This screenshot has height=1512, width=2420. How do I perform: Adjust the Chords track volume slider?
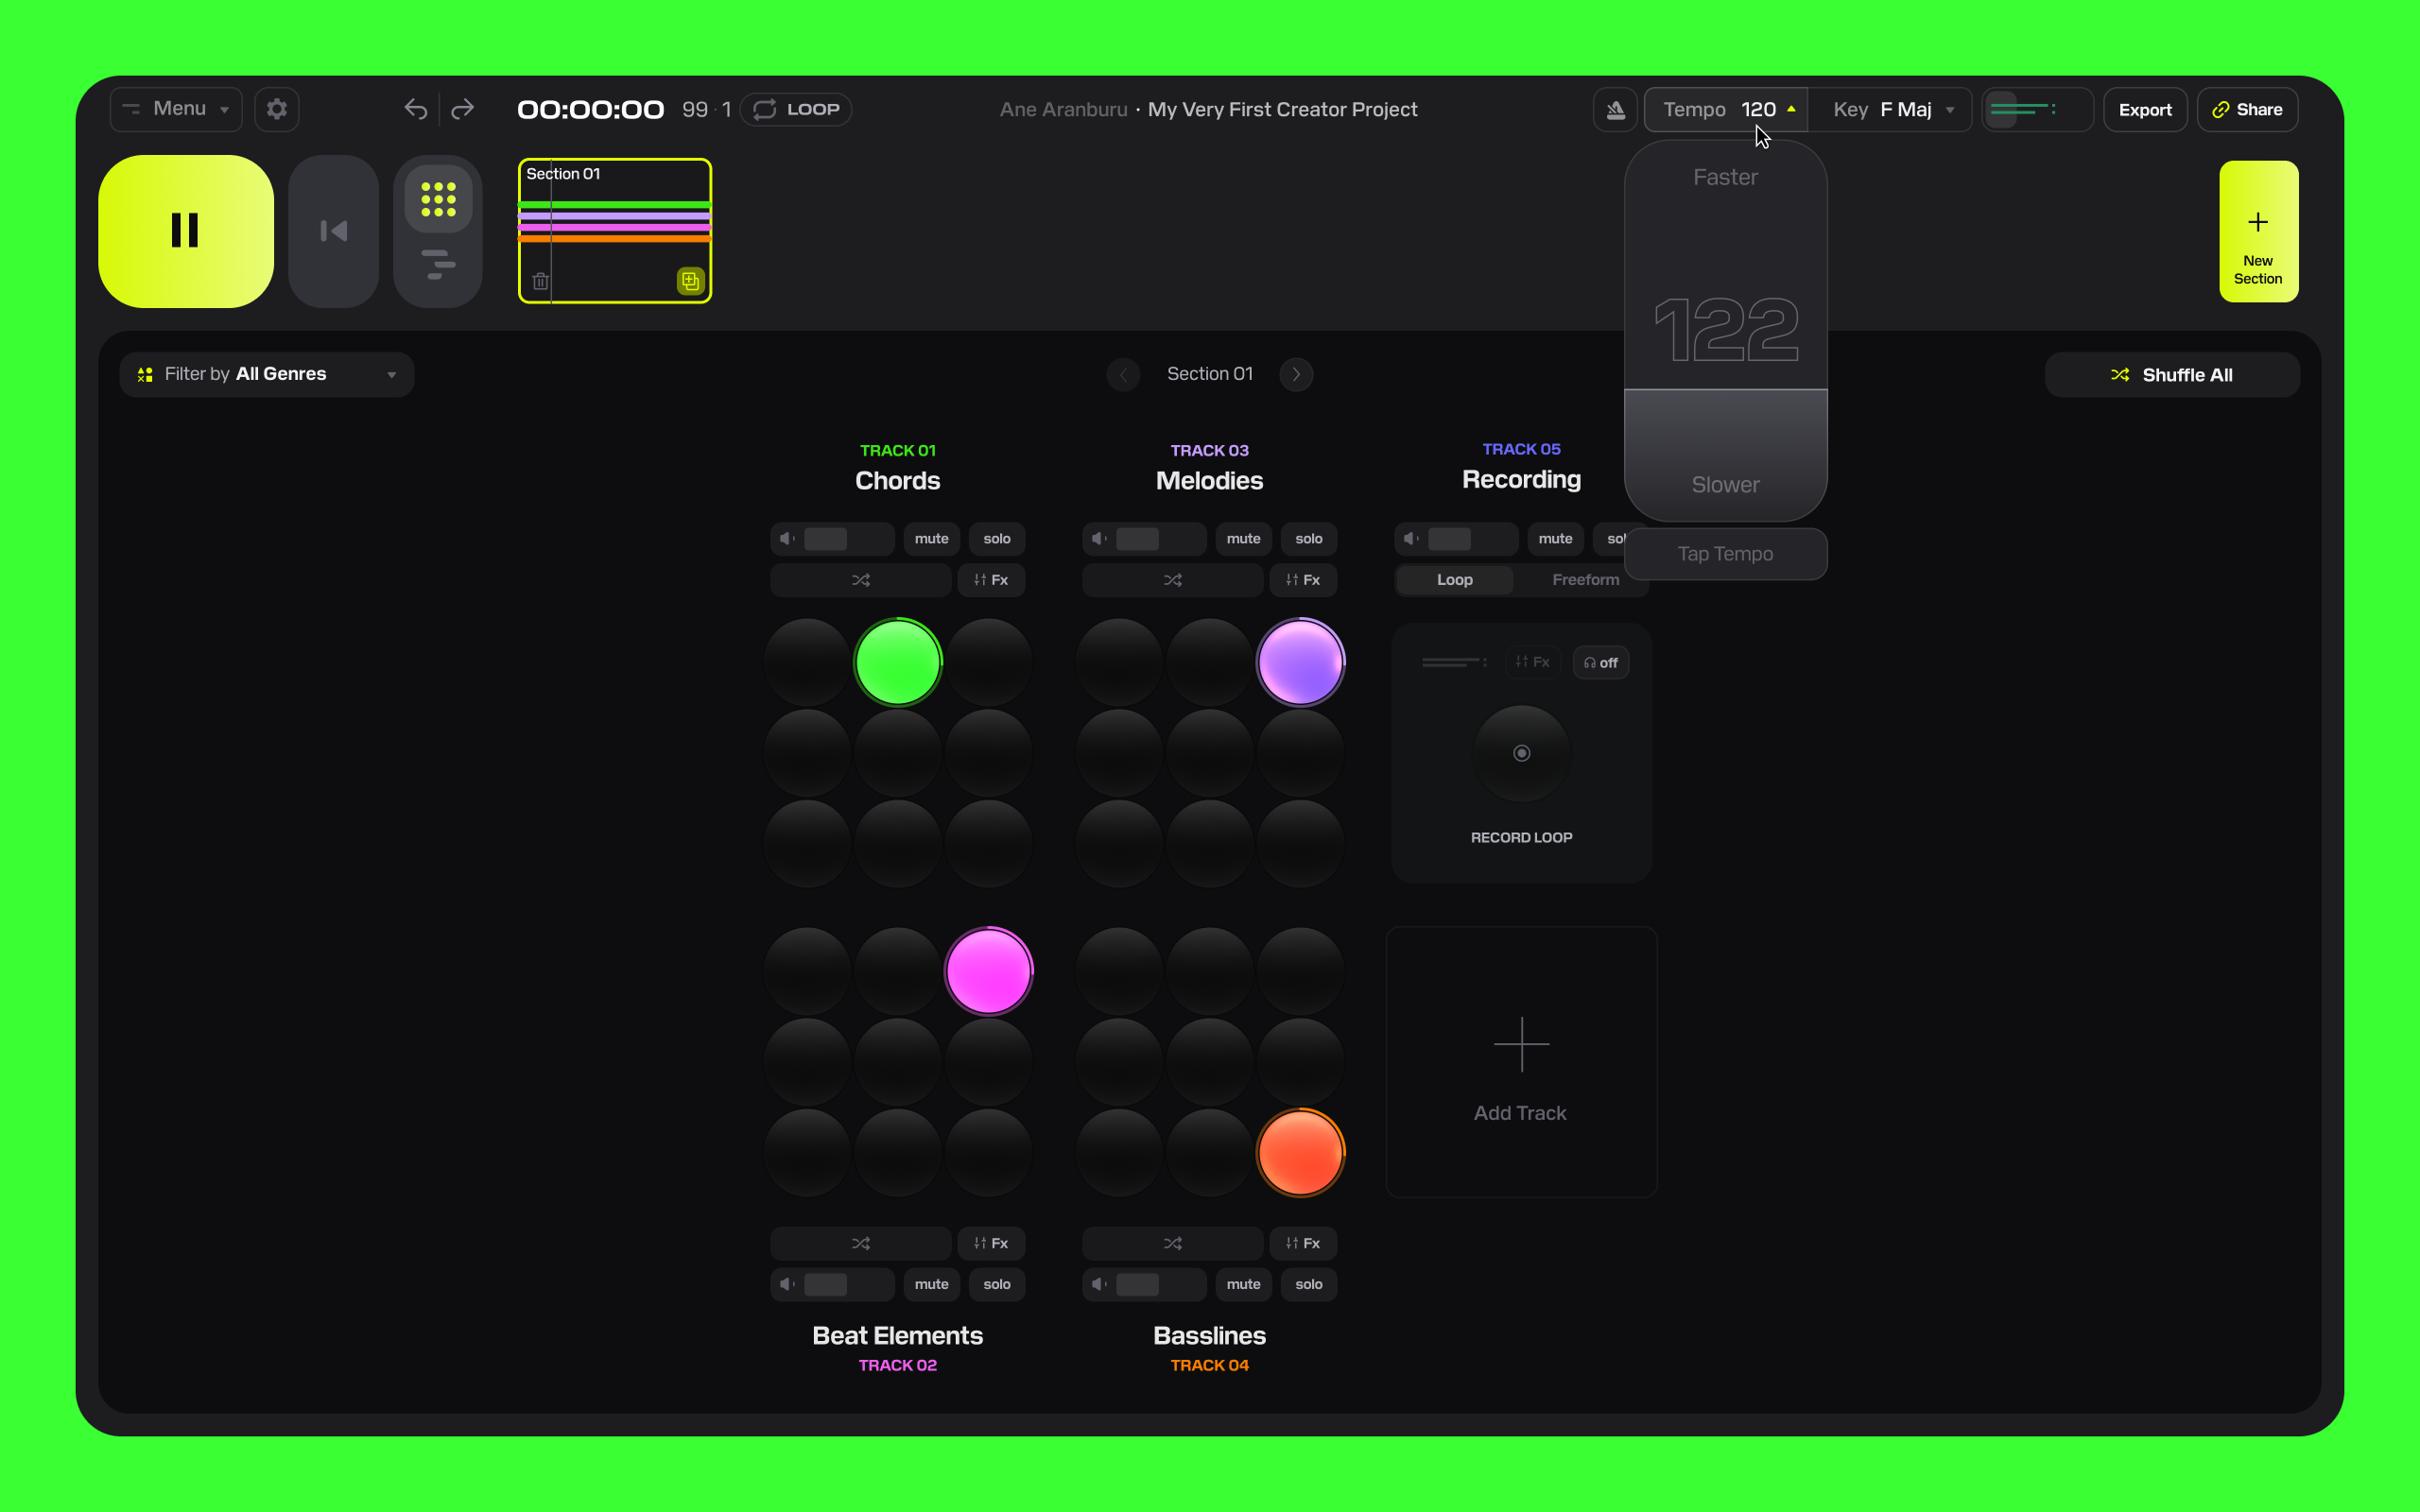833,539
